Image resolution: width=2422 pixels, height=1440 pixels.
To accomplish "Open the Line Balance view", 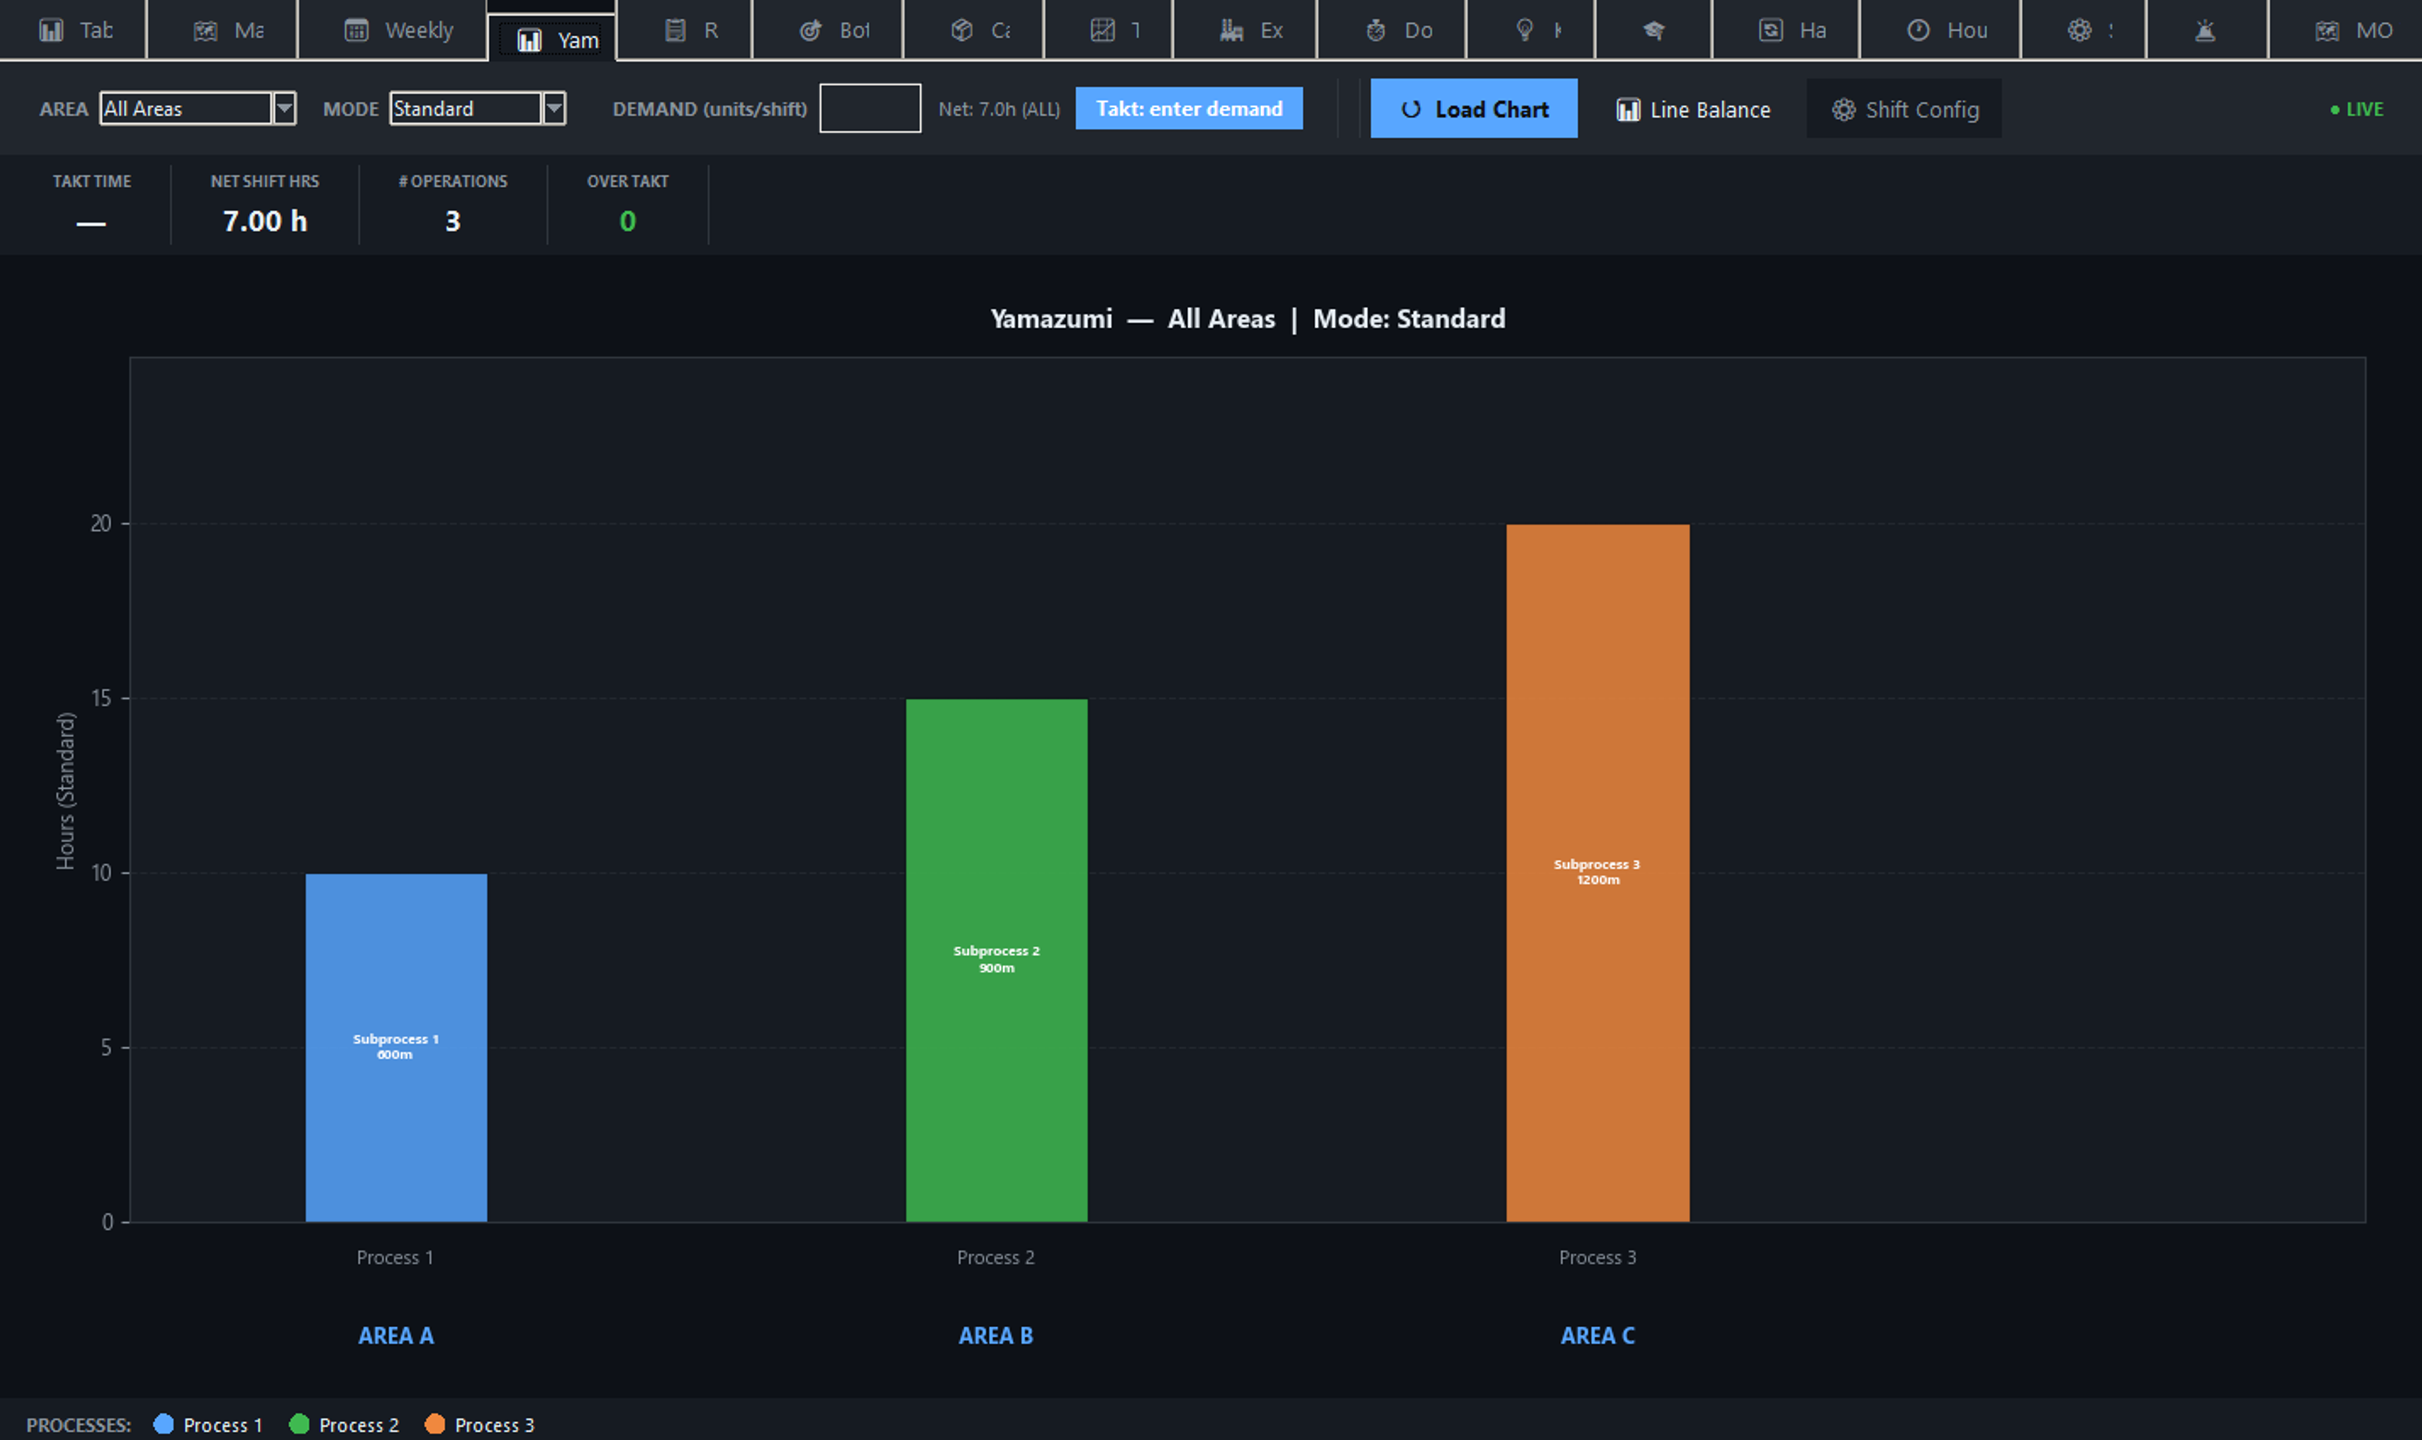I will click(x=1692, y=109).
